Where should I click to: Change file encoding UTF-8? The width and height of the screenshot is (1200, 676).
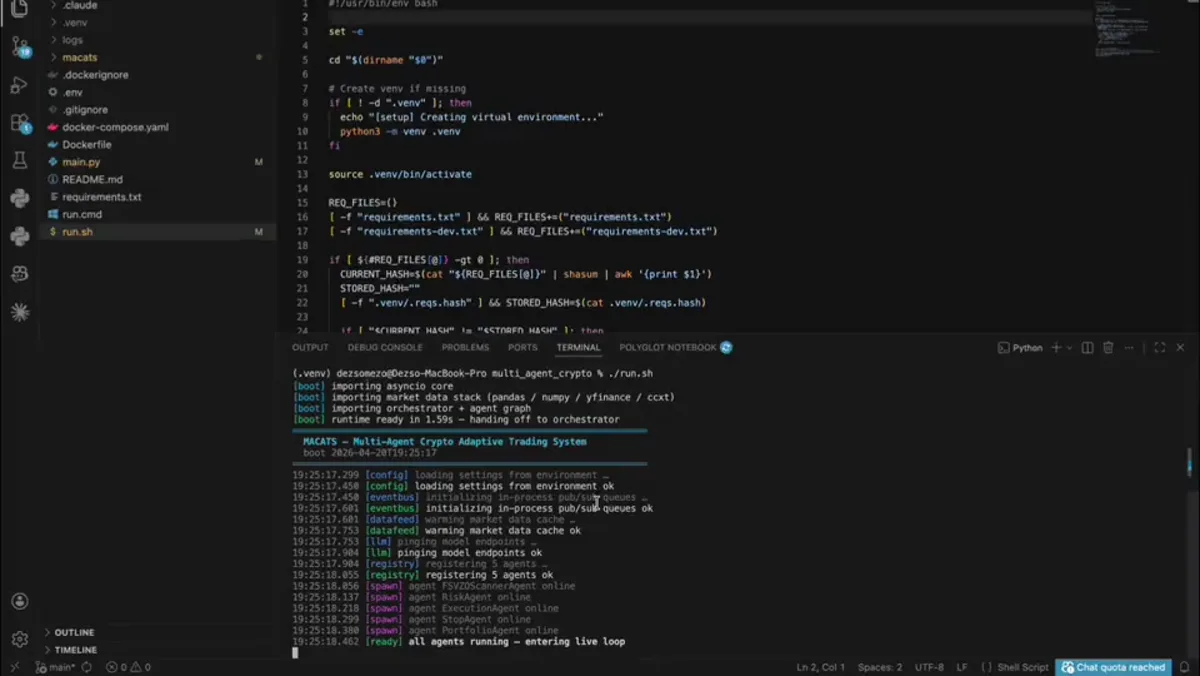coord(928,667)
